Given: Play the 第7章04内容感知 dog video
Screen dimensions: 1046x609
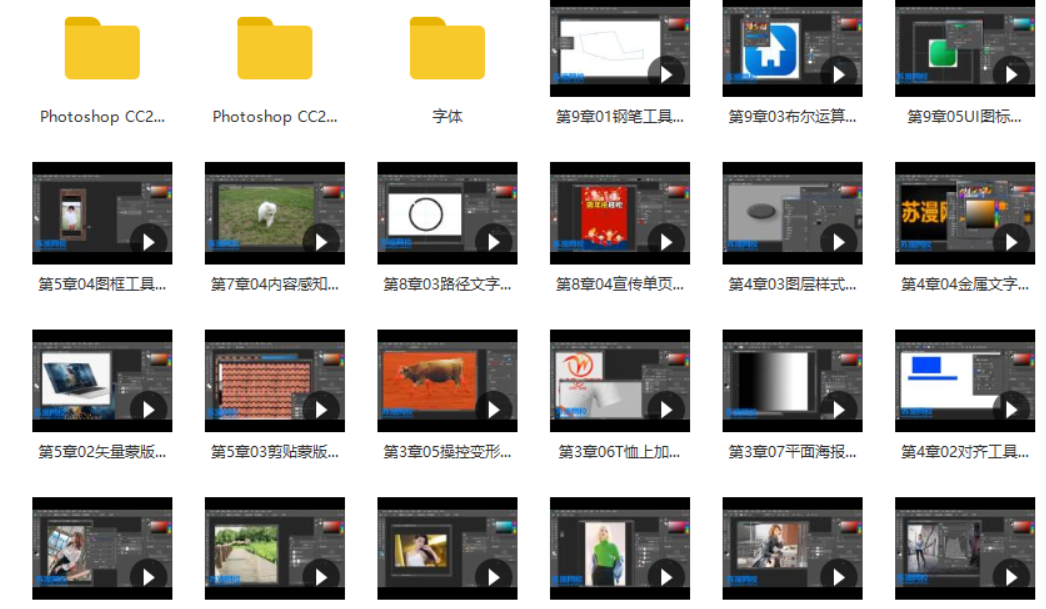Looking at the screenshot, I should coord(321,241).
